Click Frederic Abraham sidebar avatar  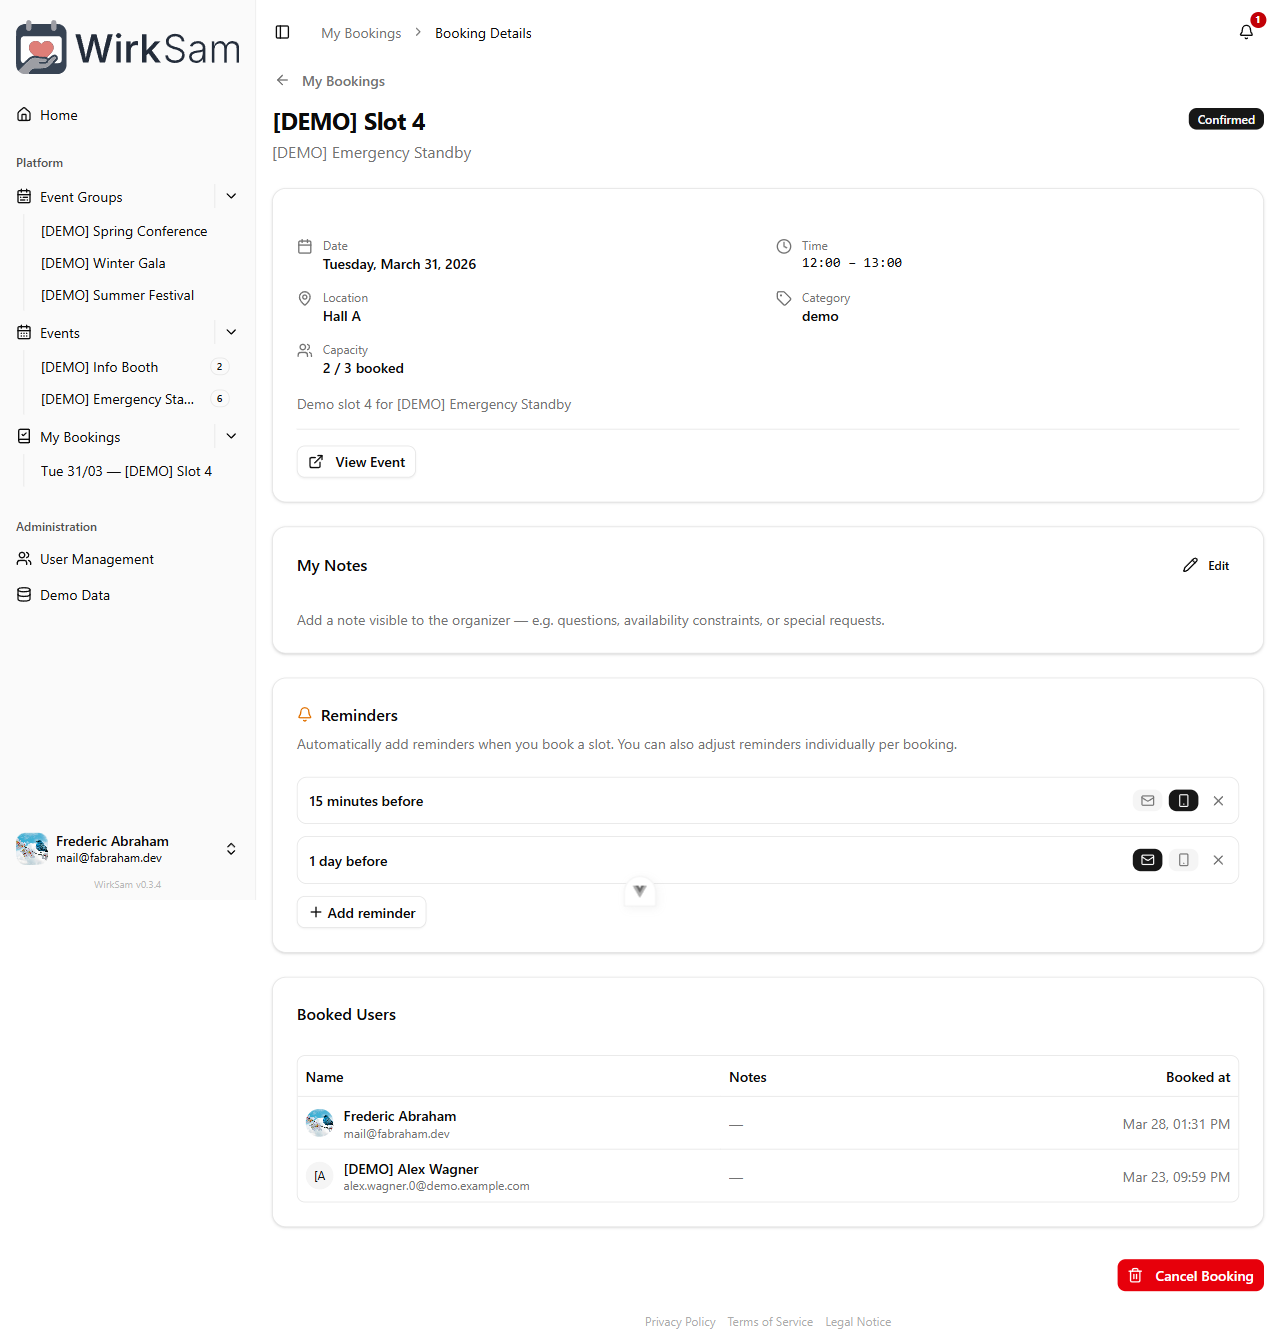32,849
